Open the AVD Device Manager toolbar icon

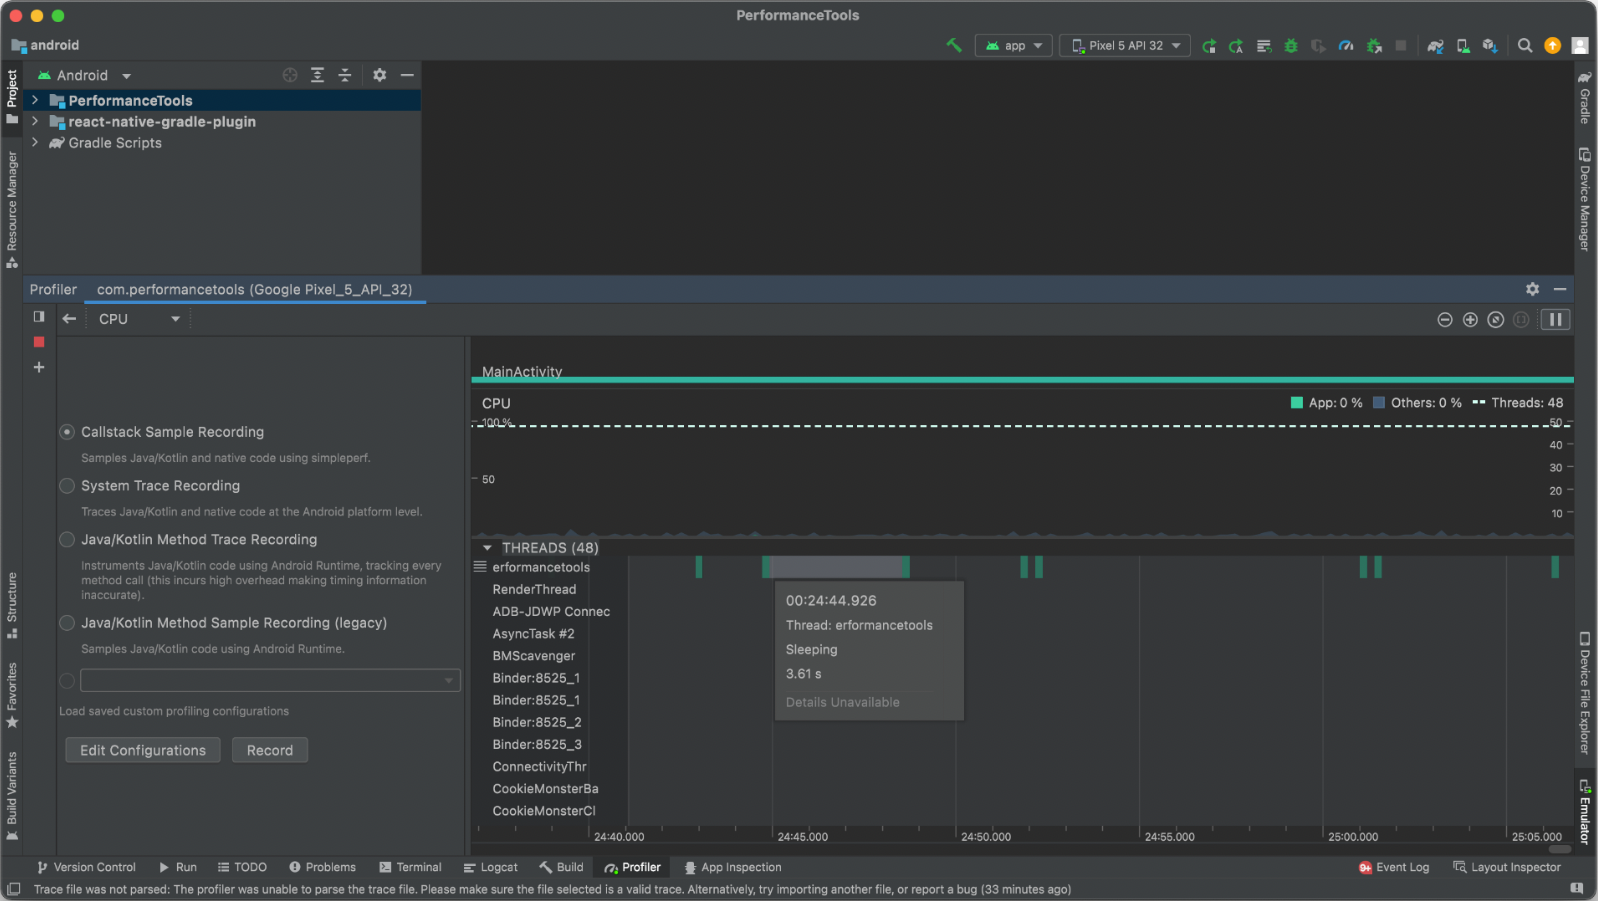[x=1463, y=46]
